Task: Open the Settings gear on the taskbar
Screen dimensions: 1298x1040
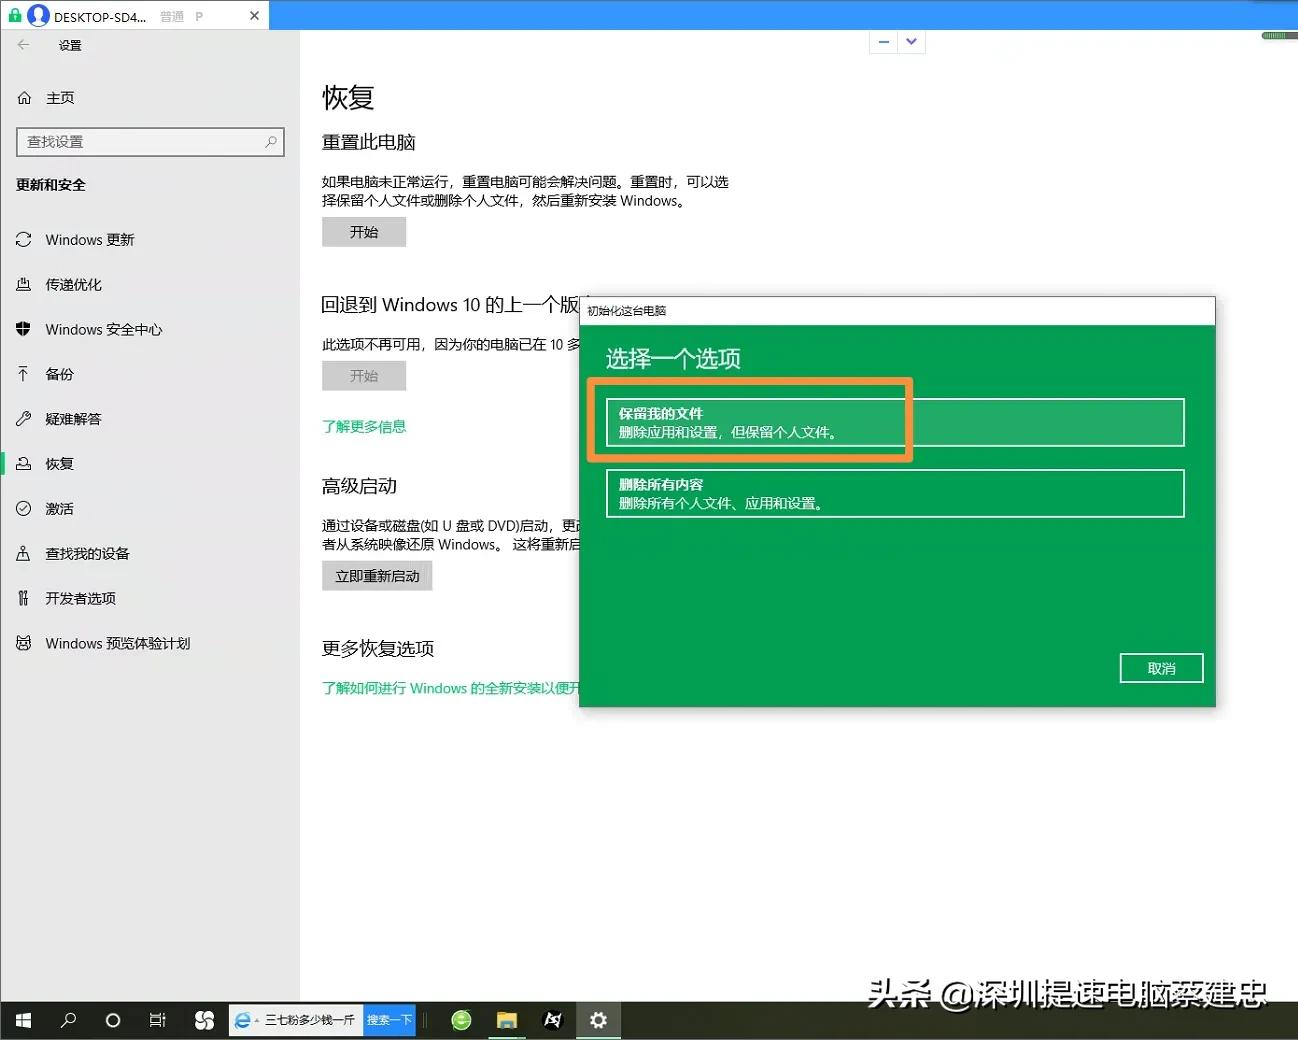Action: point(598,1019)
